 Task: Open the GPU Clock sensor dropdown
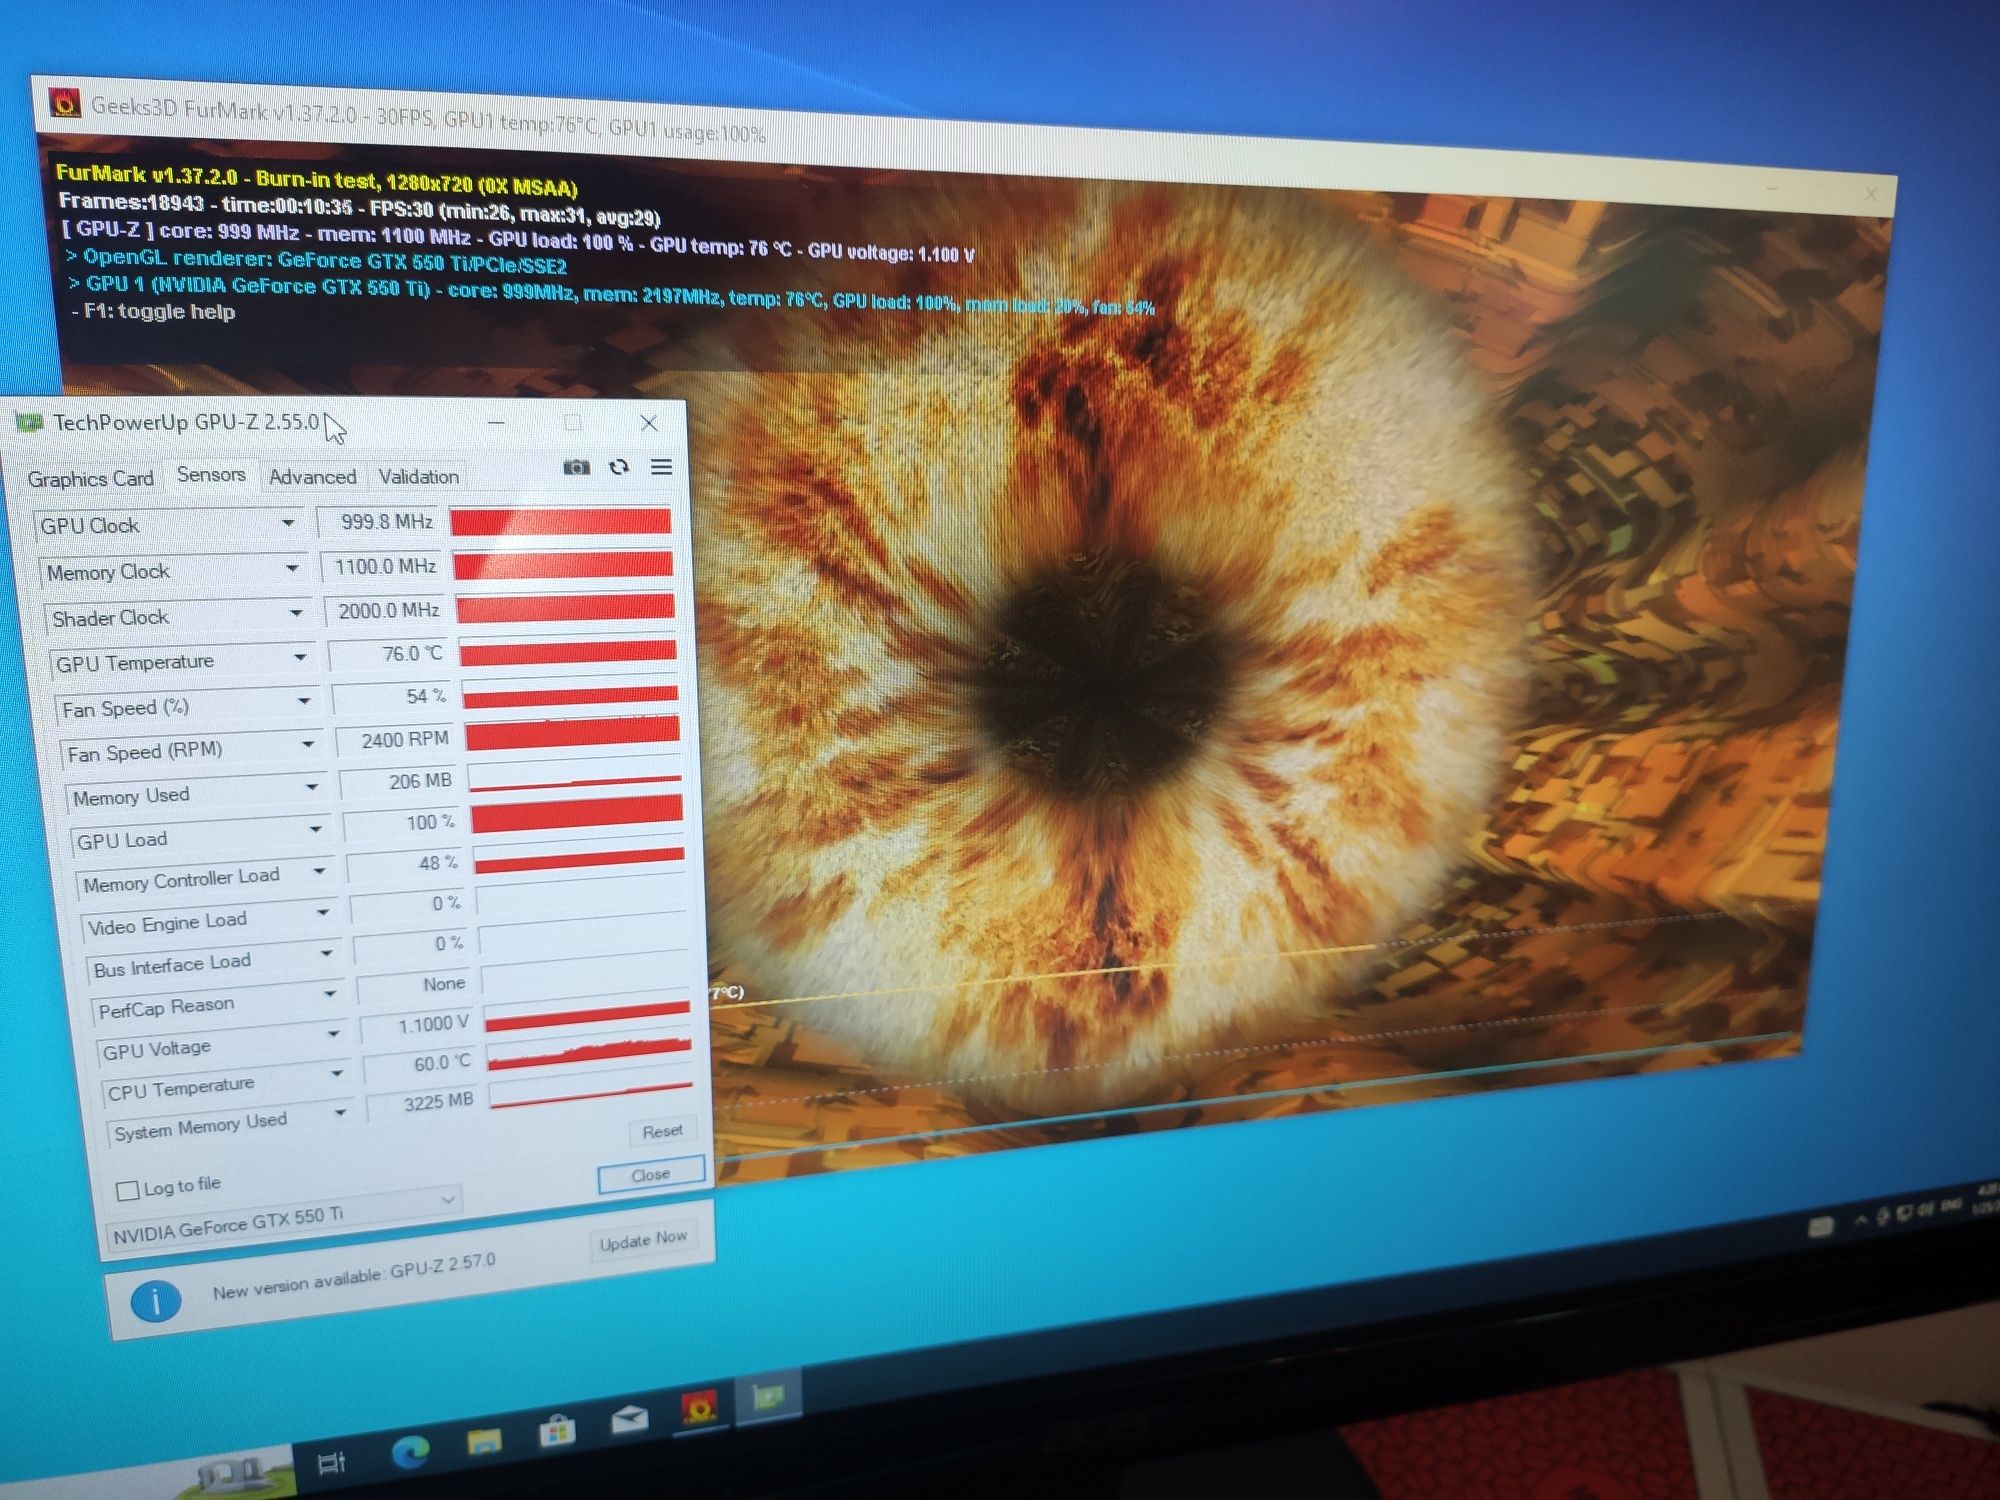click(288, 523)
